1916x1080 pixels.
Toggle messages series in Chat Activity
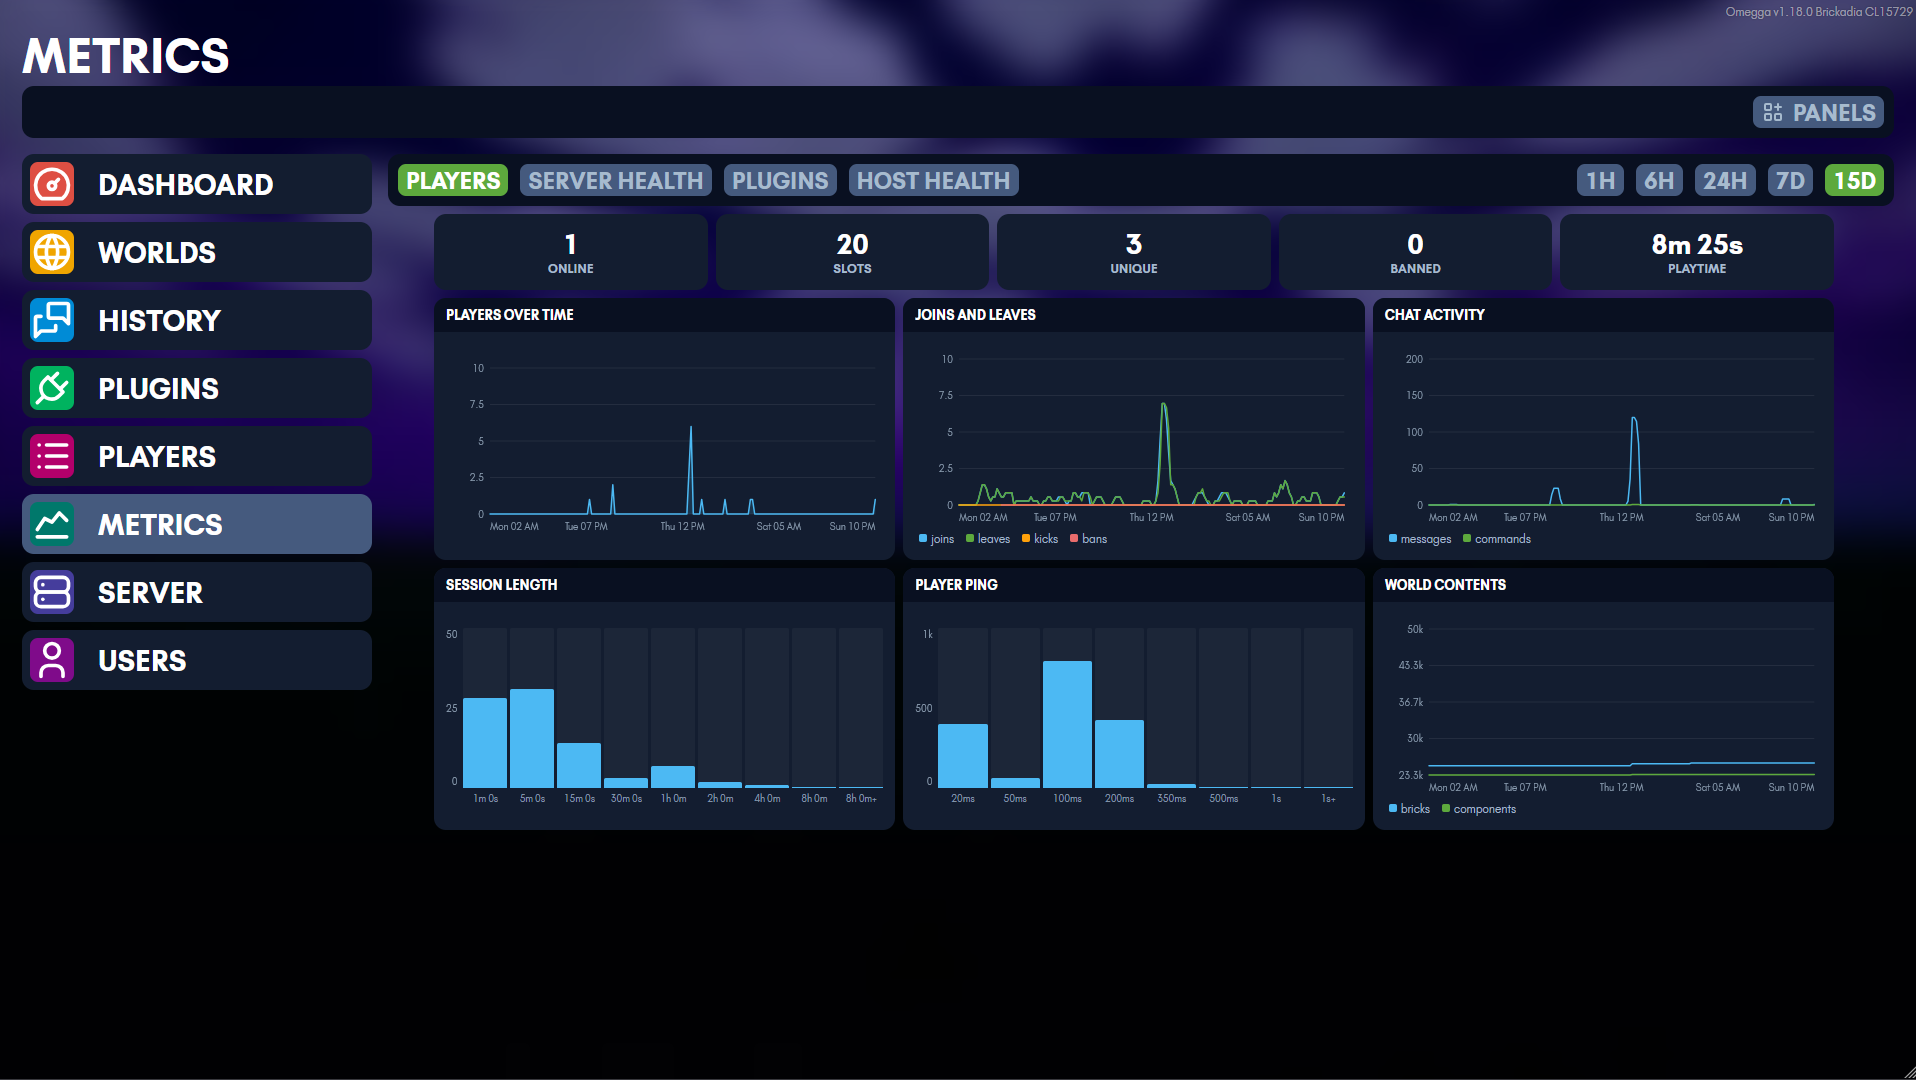tap(1420, 539)
